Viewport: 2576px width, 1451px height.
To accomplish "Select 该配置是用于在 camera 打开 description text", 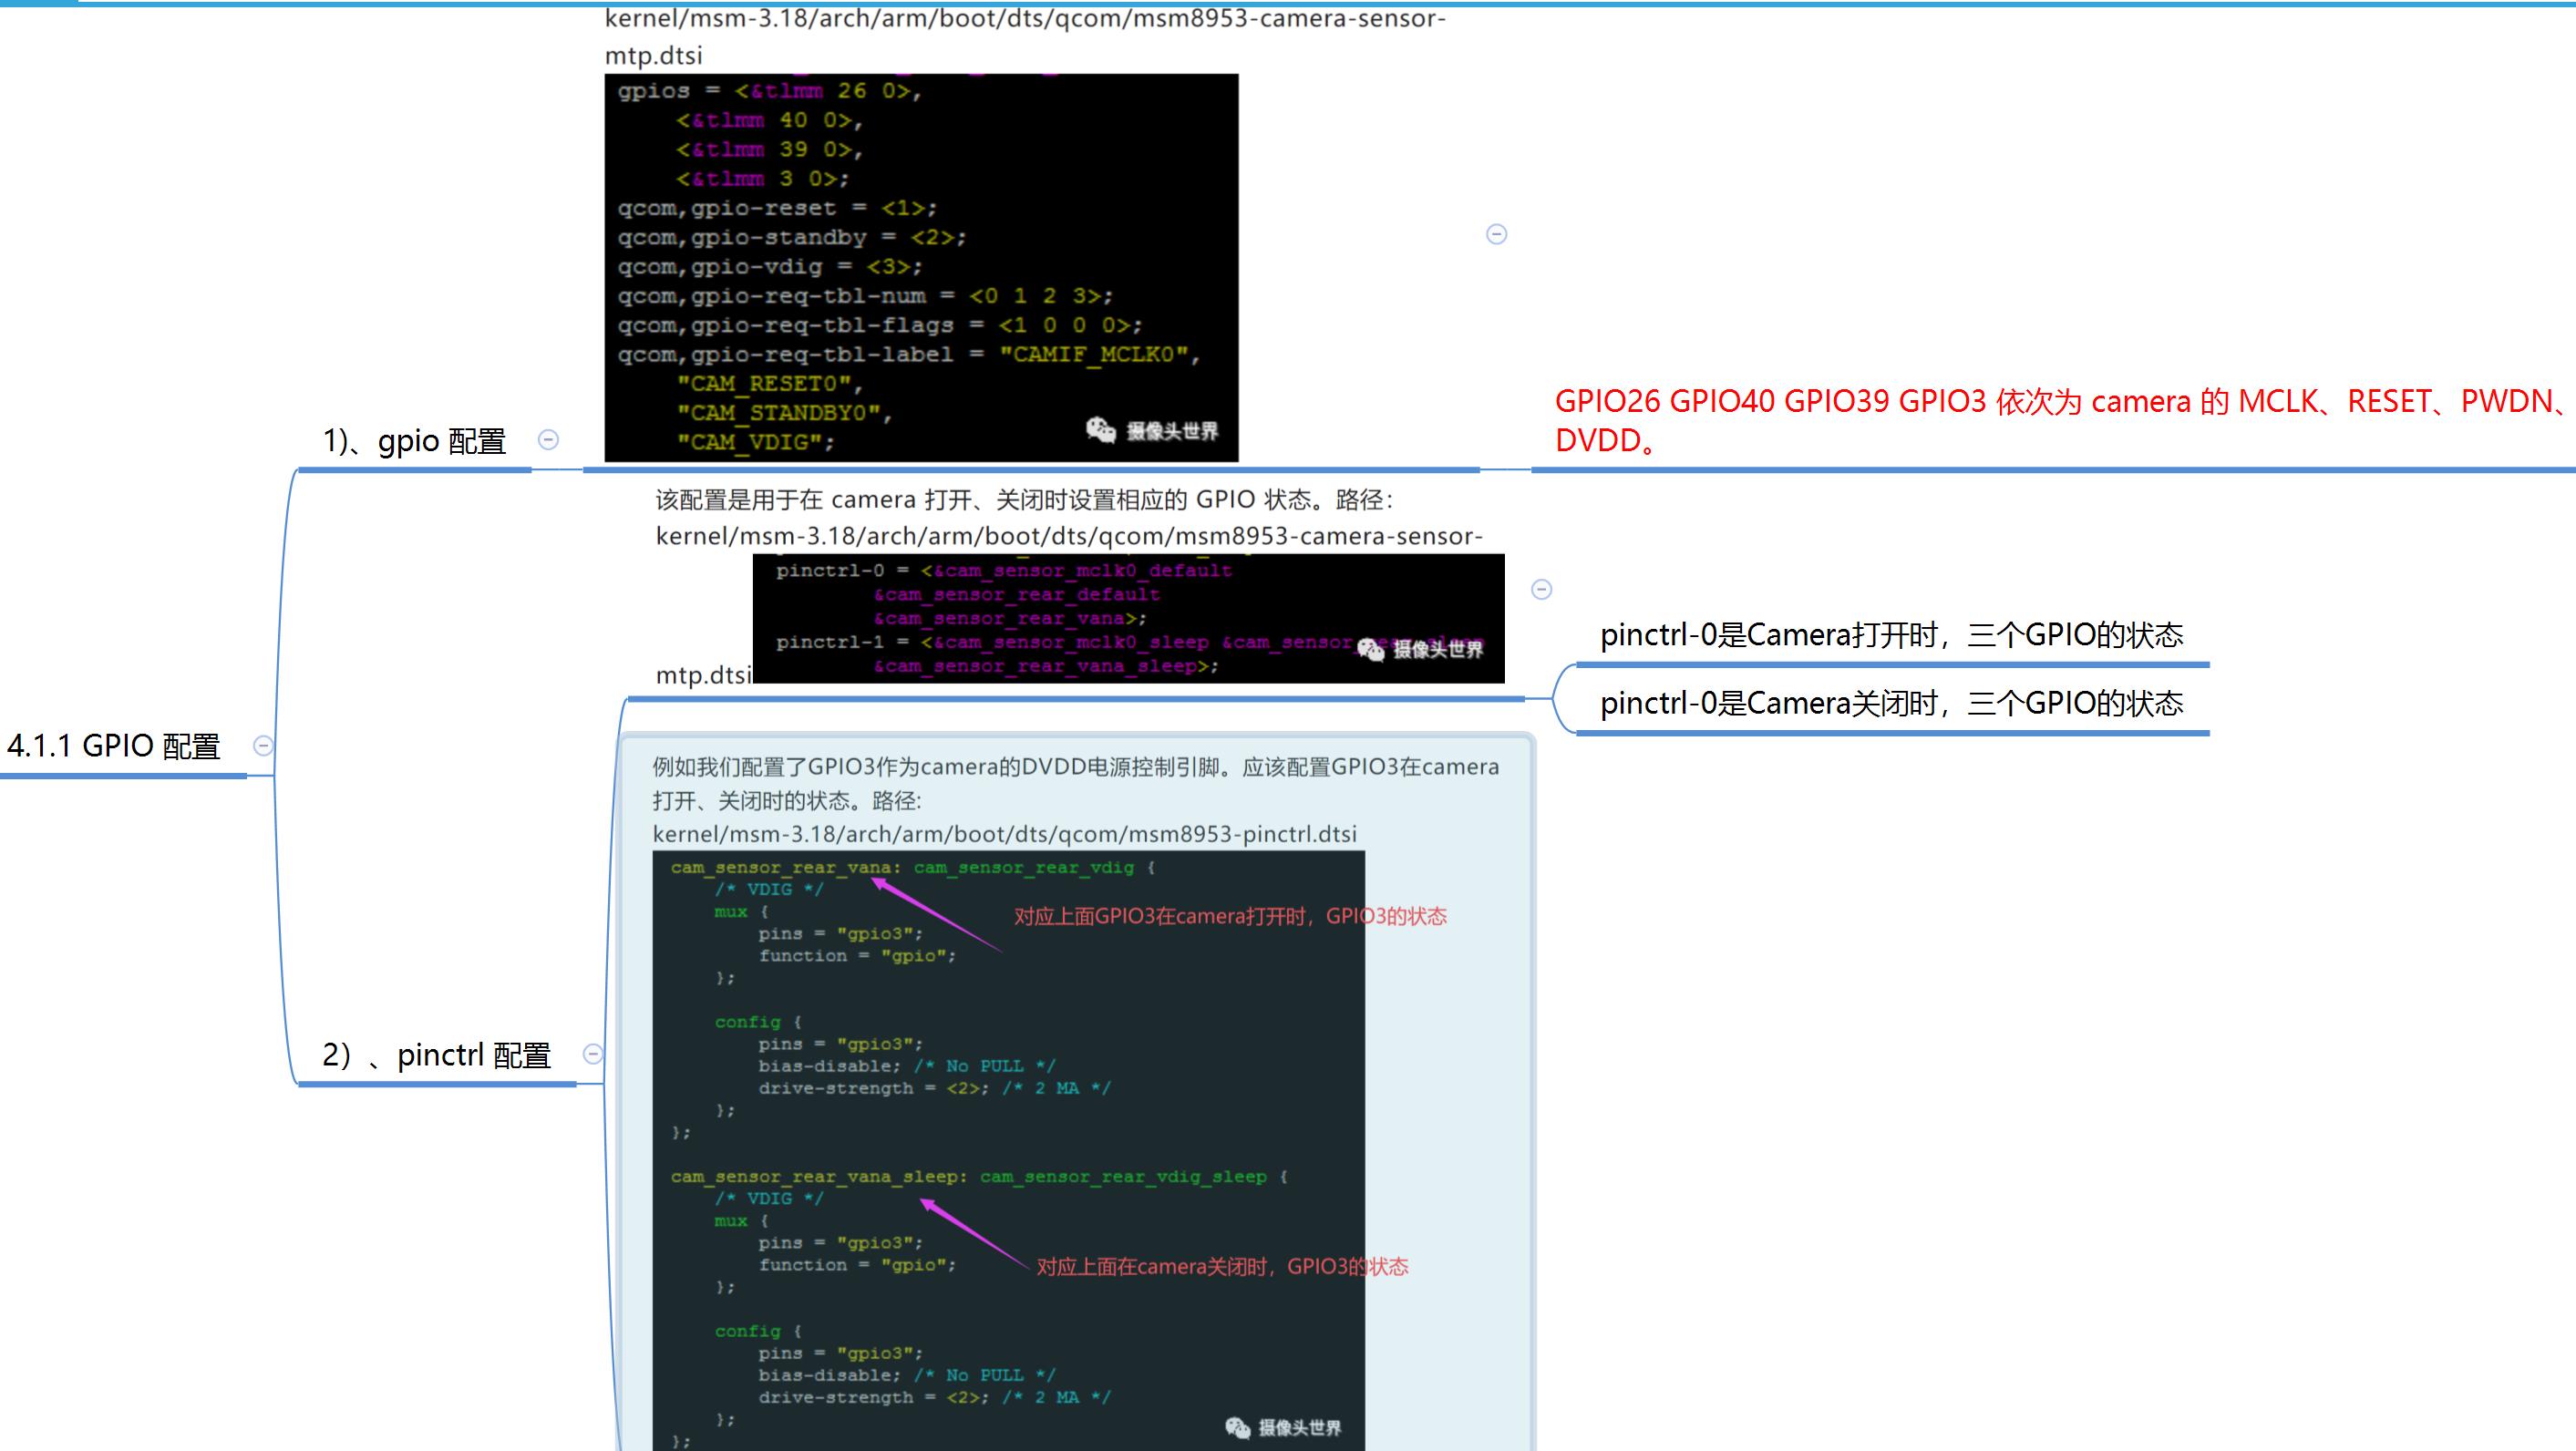I will click(x=1024, y=499).
